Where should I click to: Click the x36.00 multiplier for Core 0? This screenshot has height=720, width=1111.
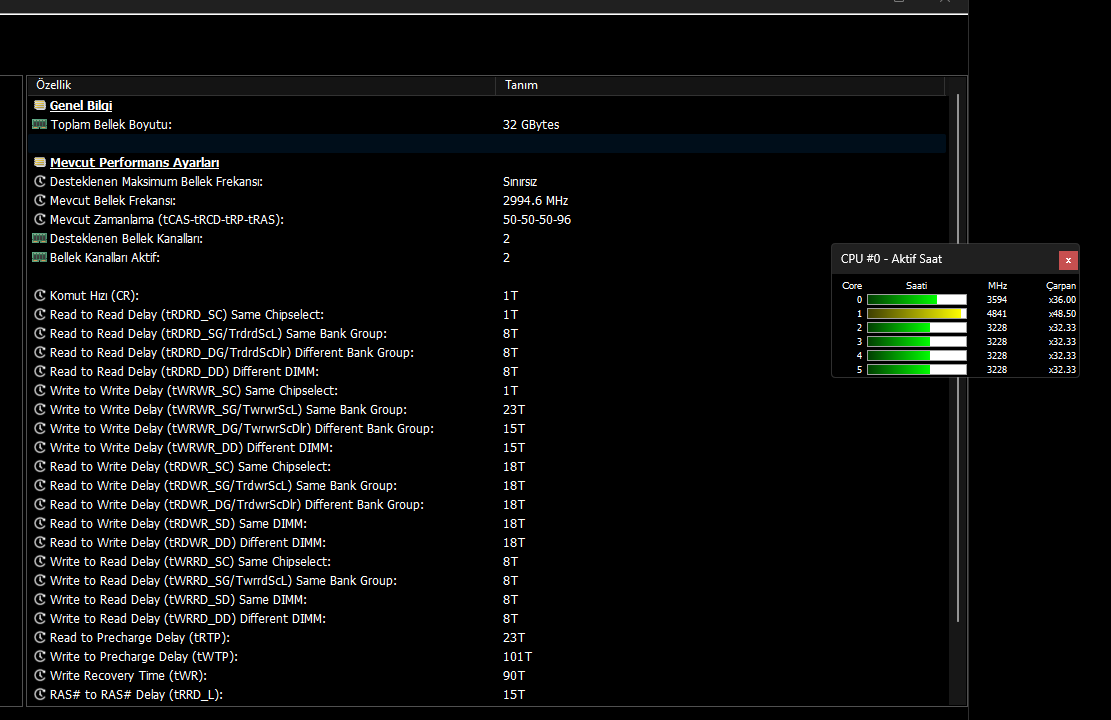tap(1062, 300)
